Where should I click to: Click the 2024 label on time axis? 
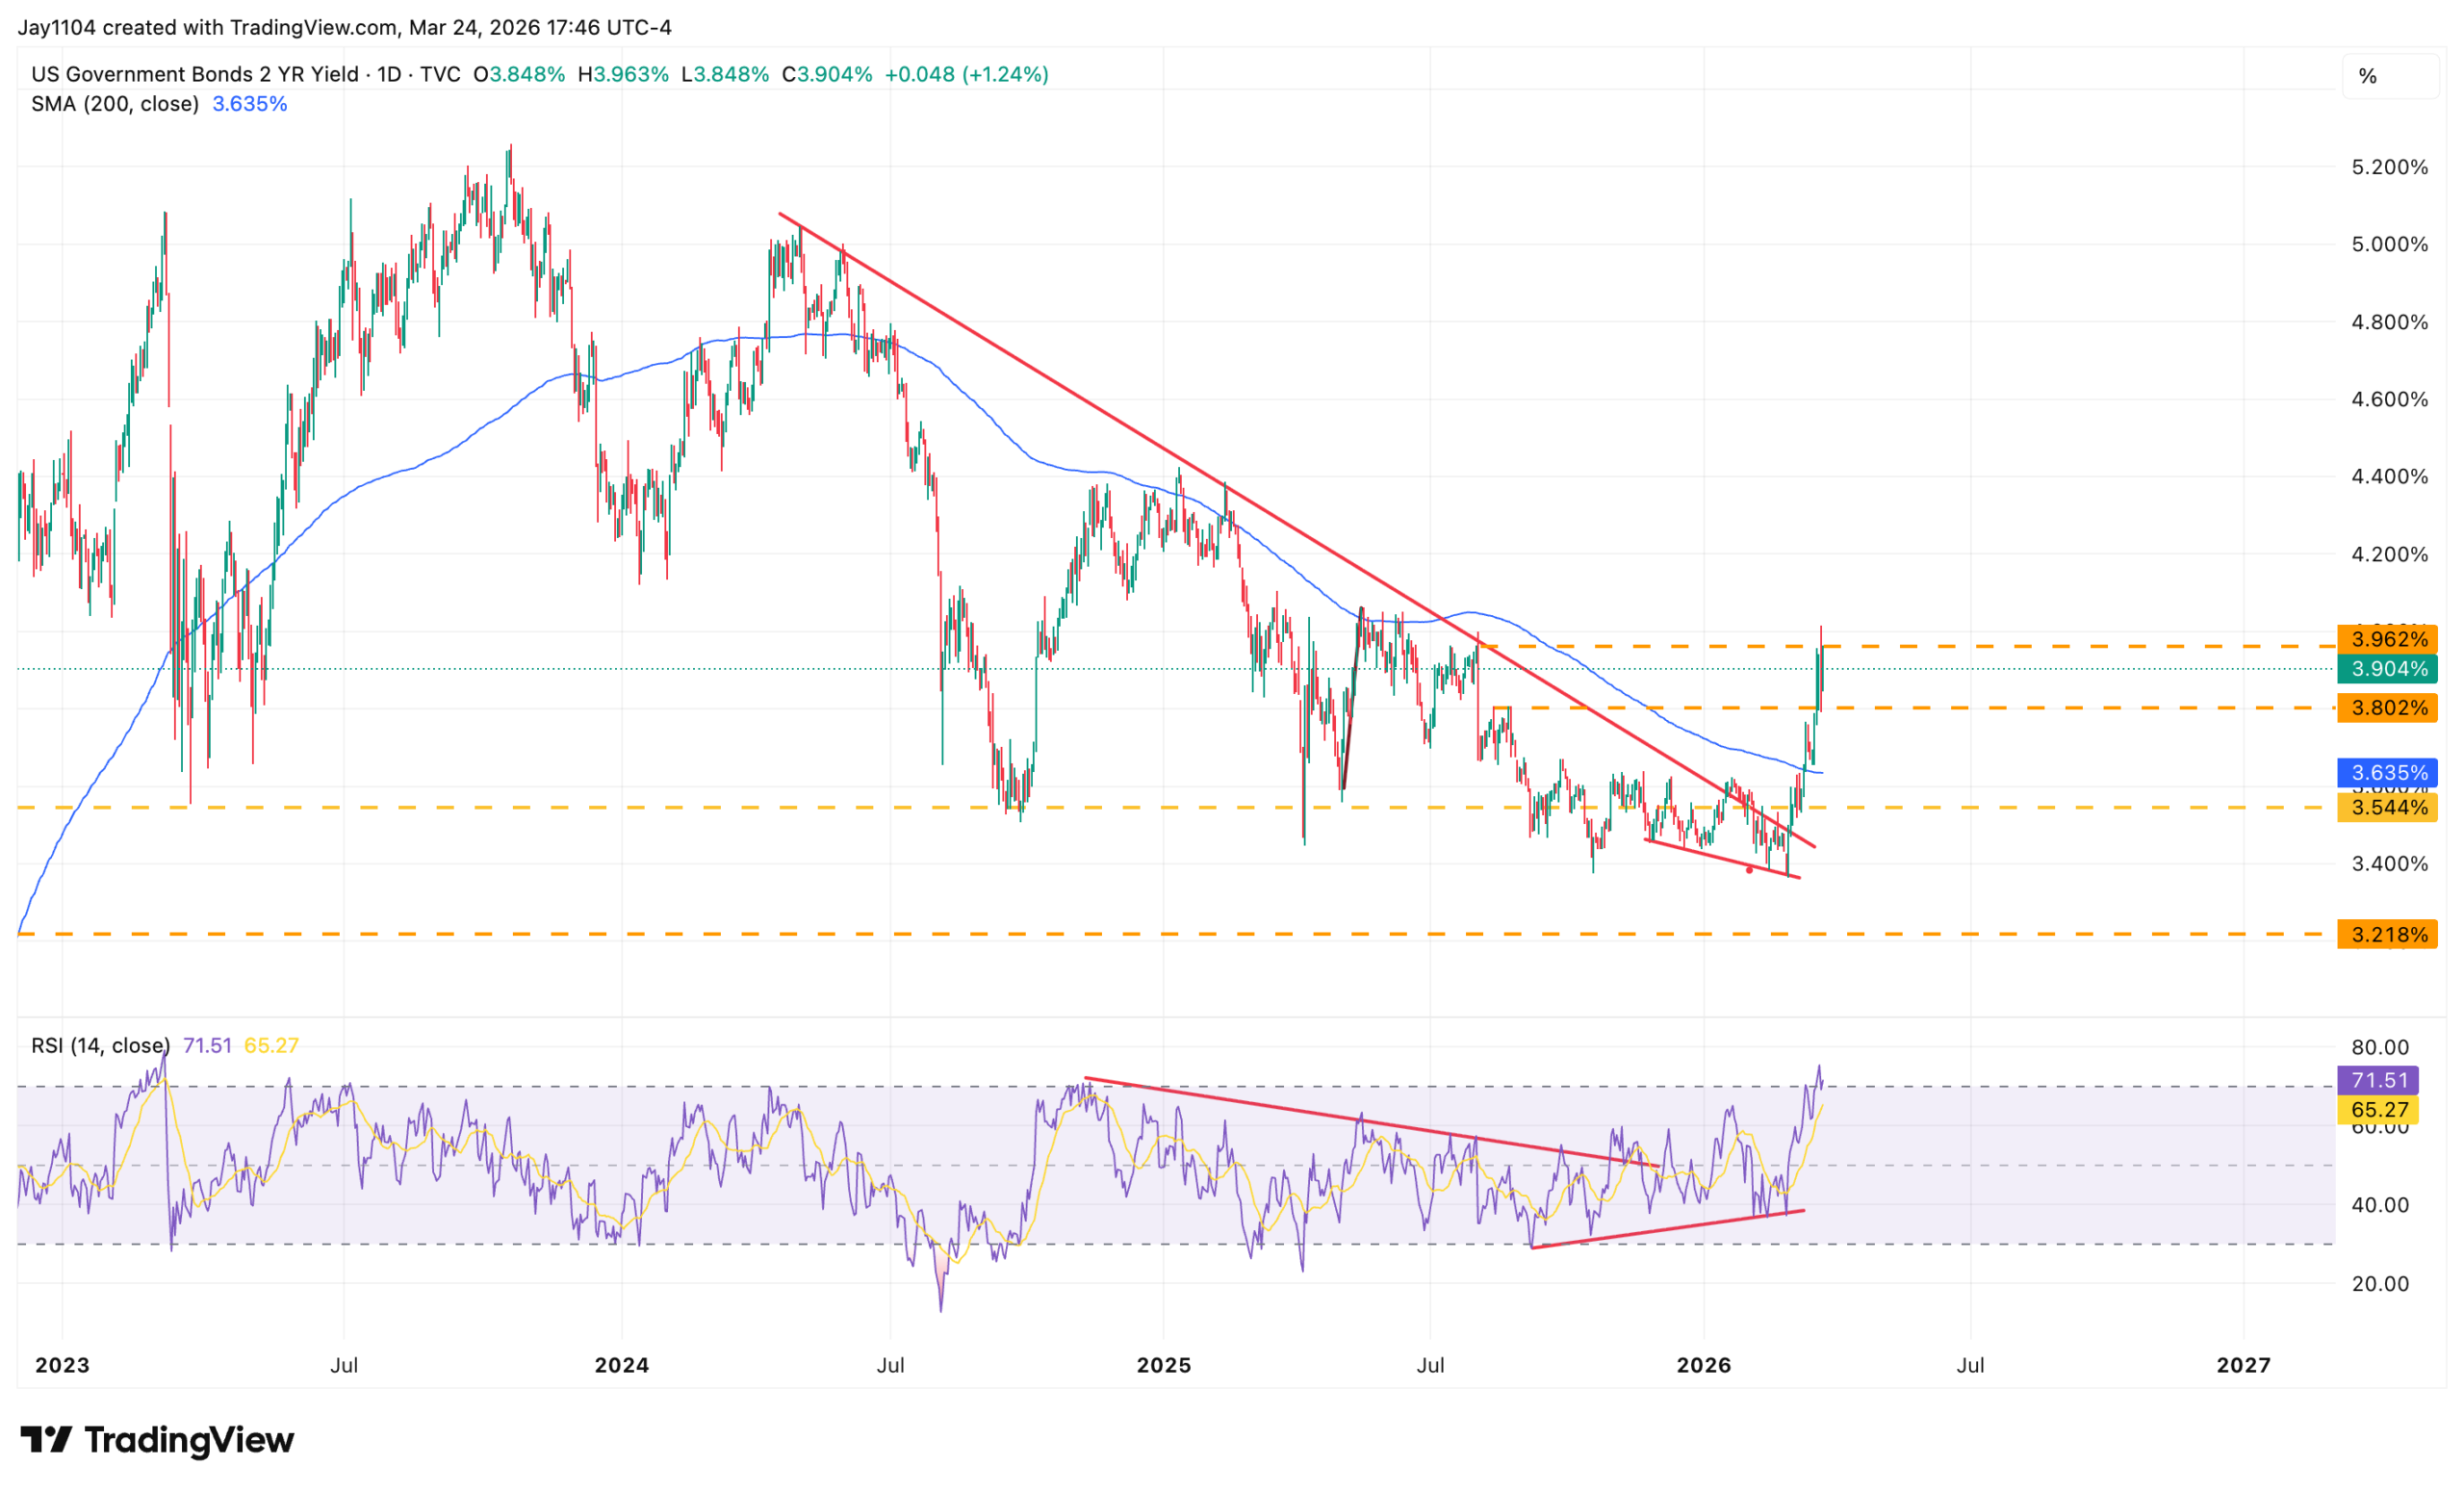[621, 1365]
